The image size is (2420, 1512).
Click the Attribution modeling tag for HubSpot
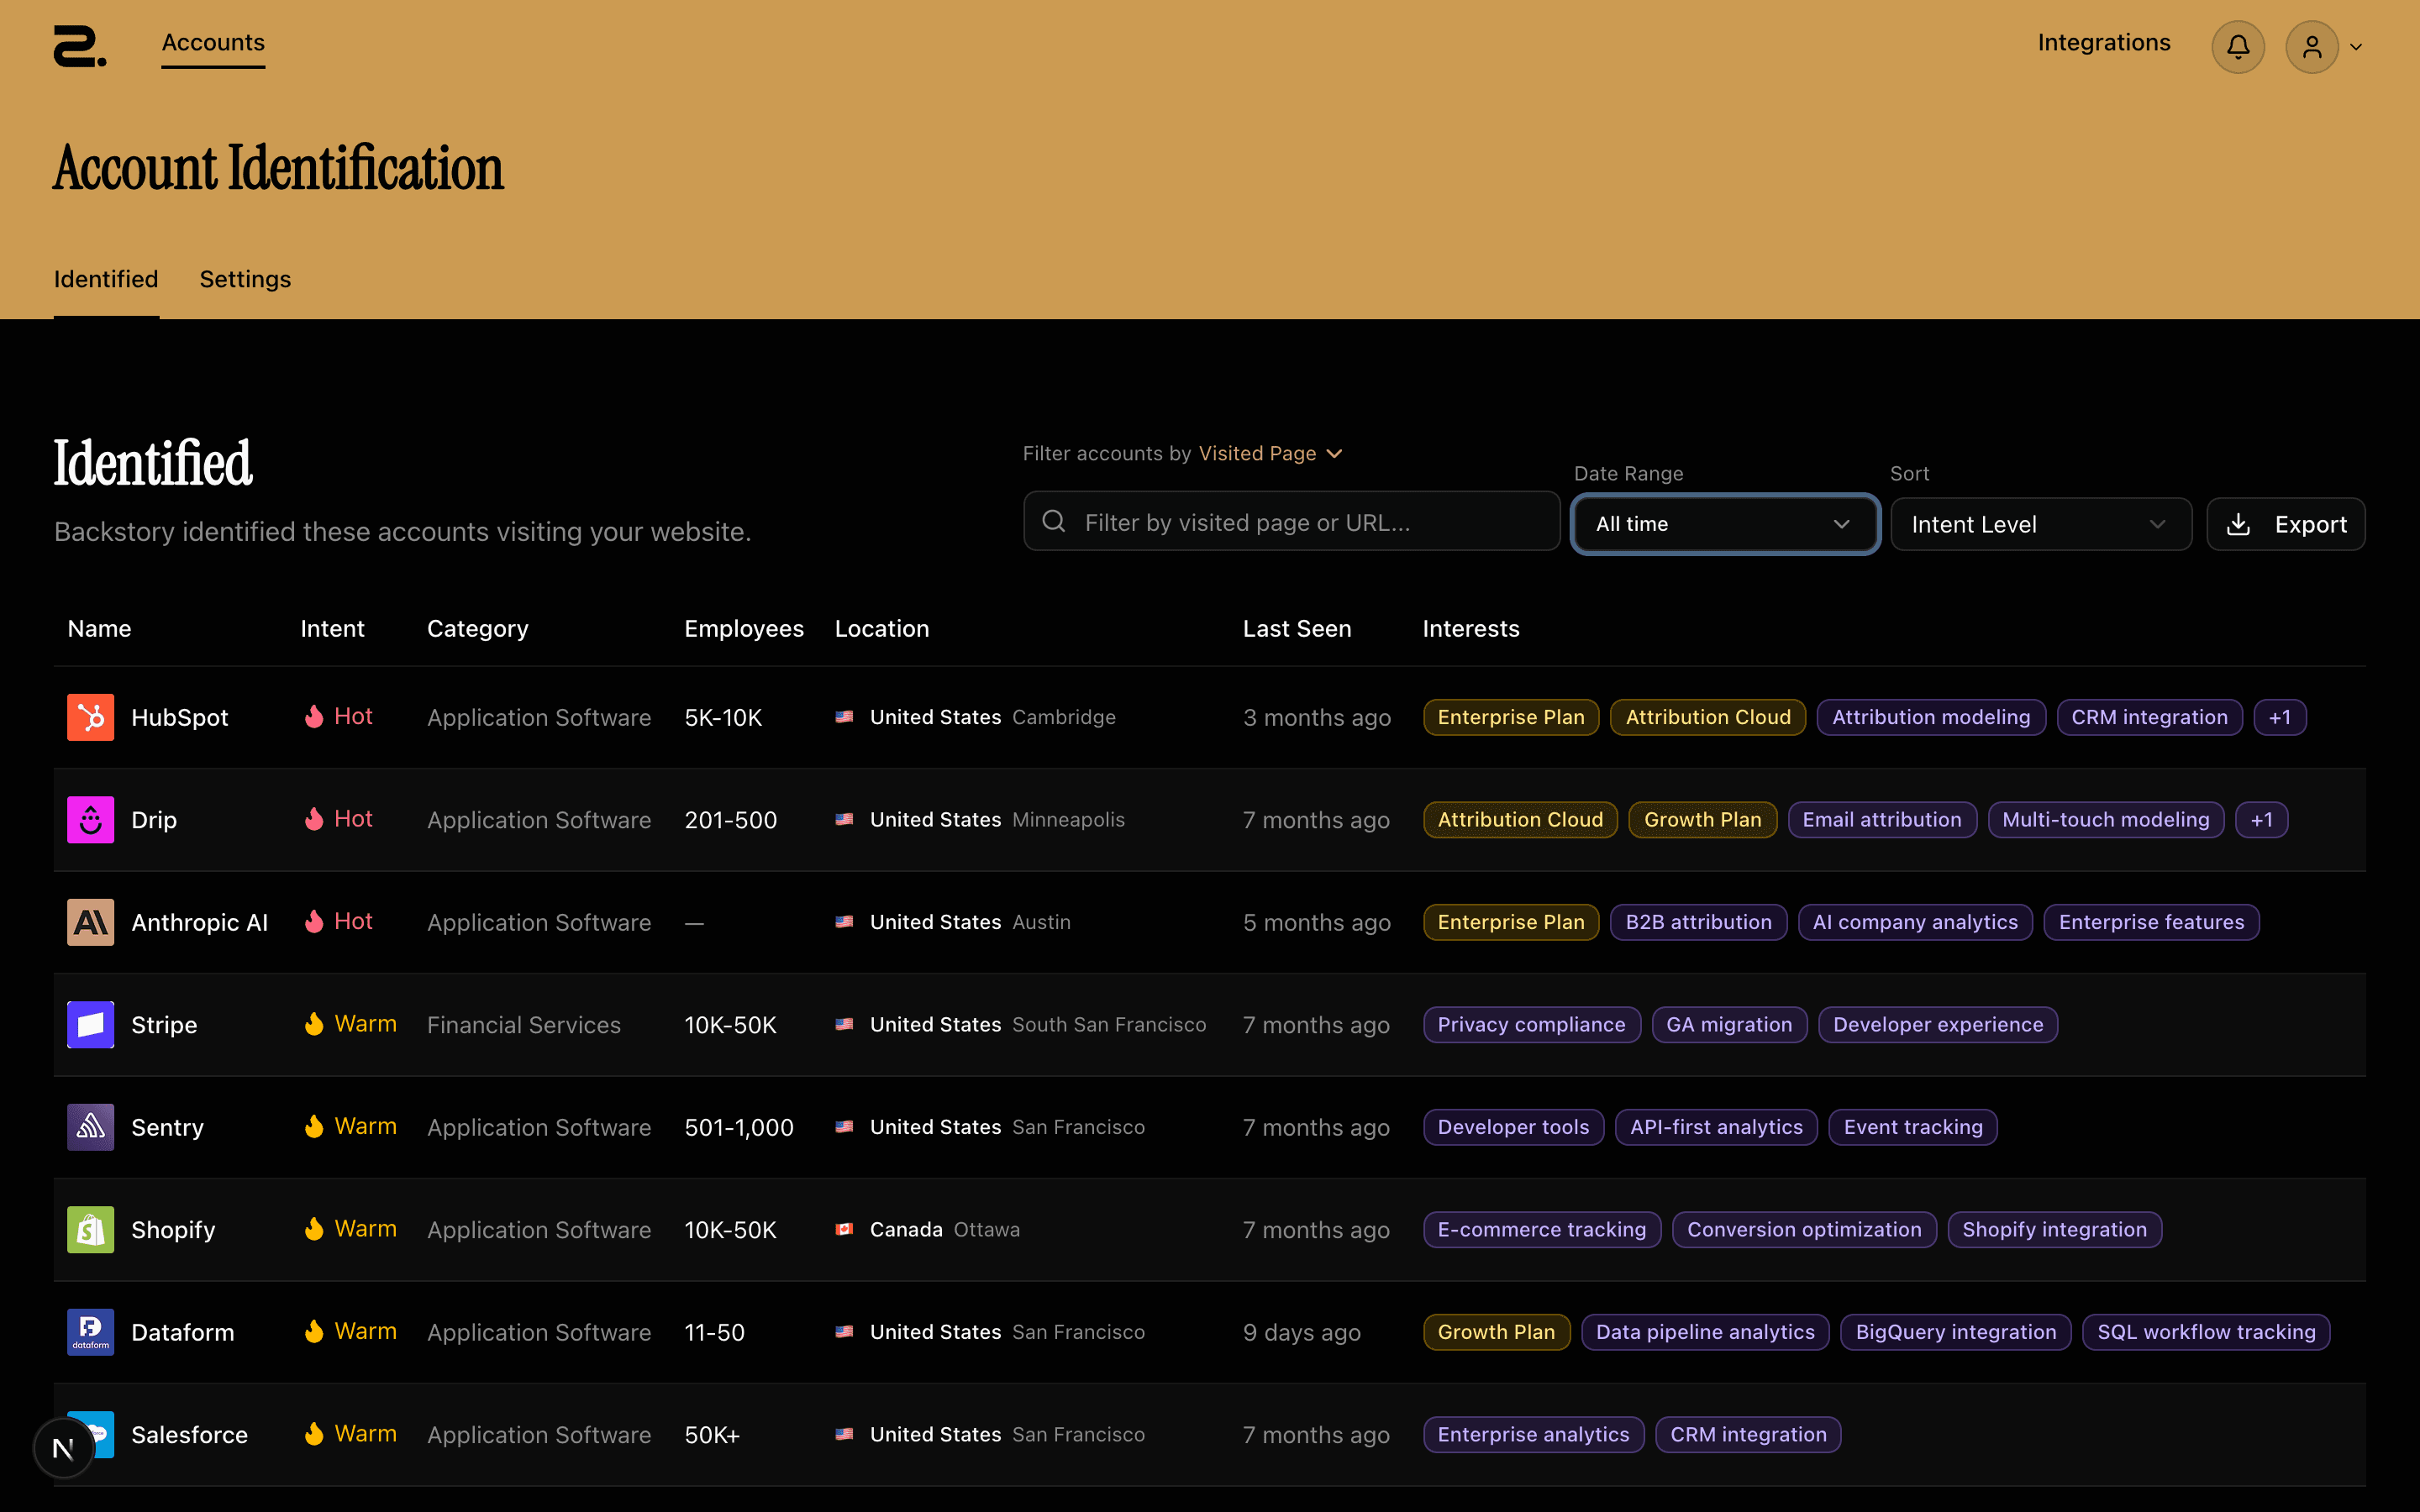pos(1931,717)
